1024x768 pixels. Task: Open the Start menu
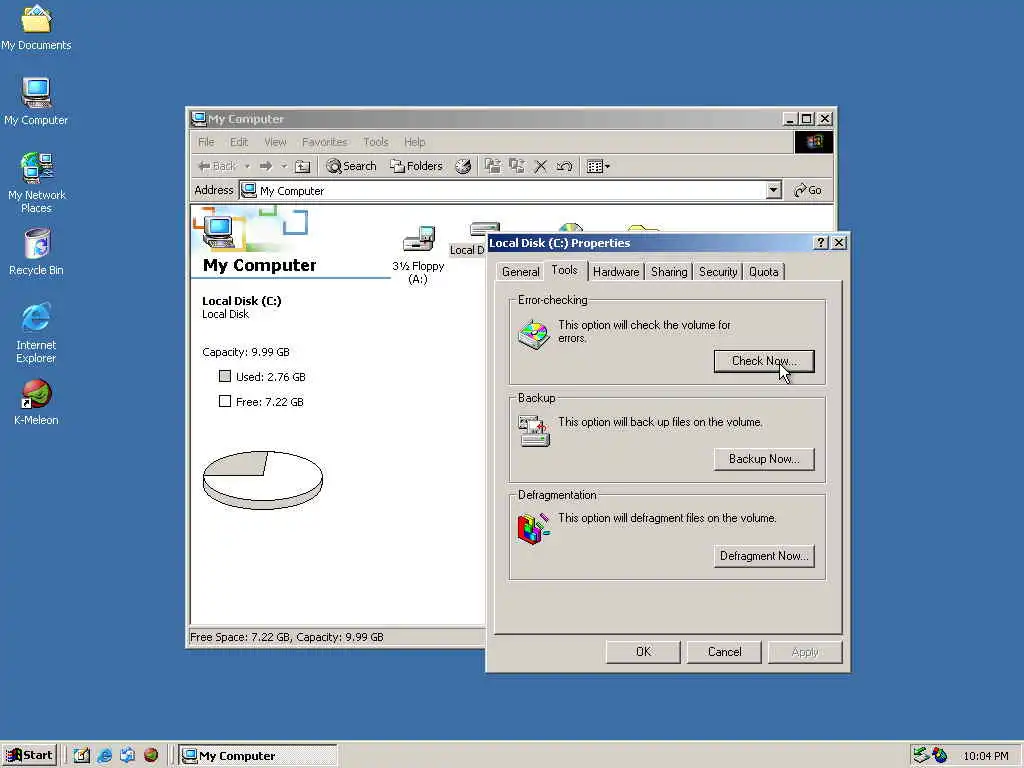click(29, 756)
